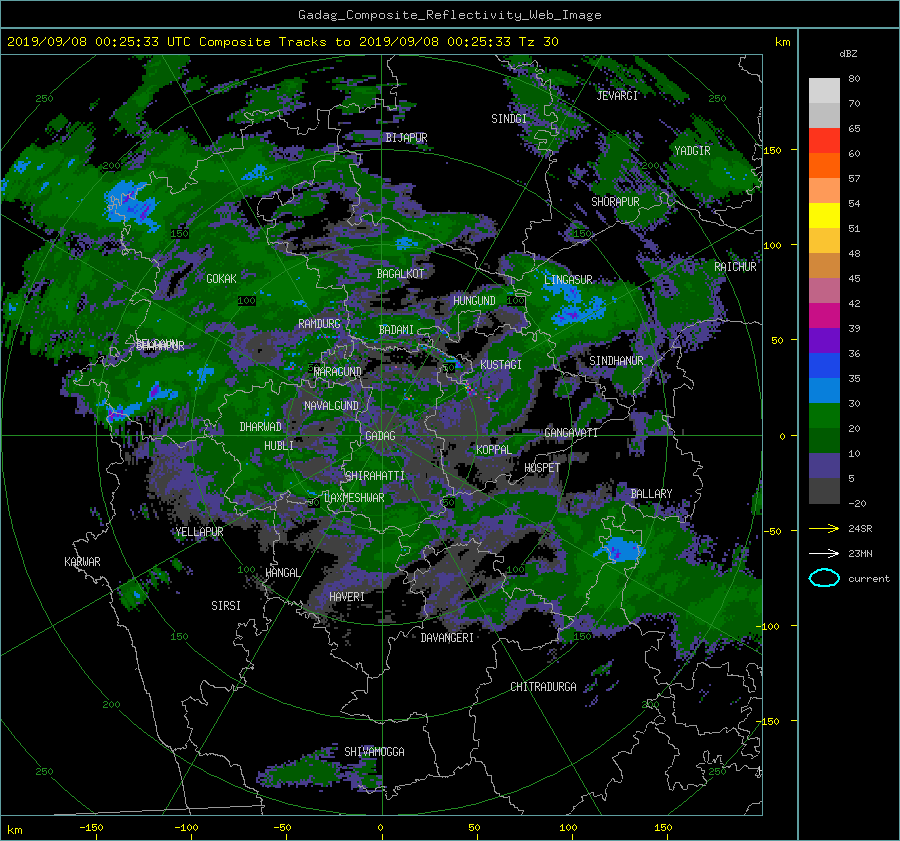This screenshot has width=900, height=841.
Task: Click the BAGALKOT city label
Action: [400, 274]
